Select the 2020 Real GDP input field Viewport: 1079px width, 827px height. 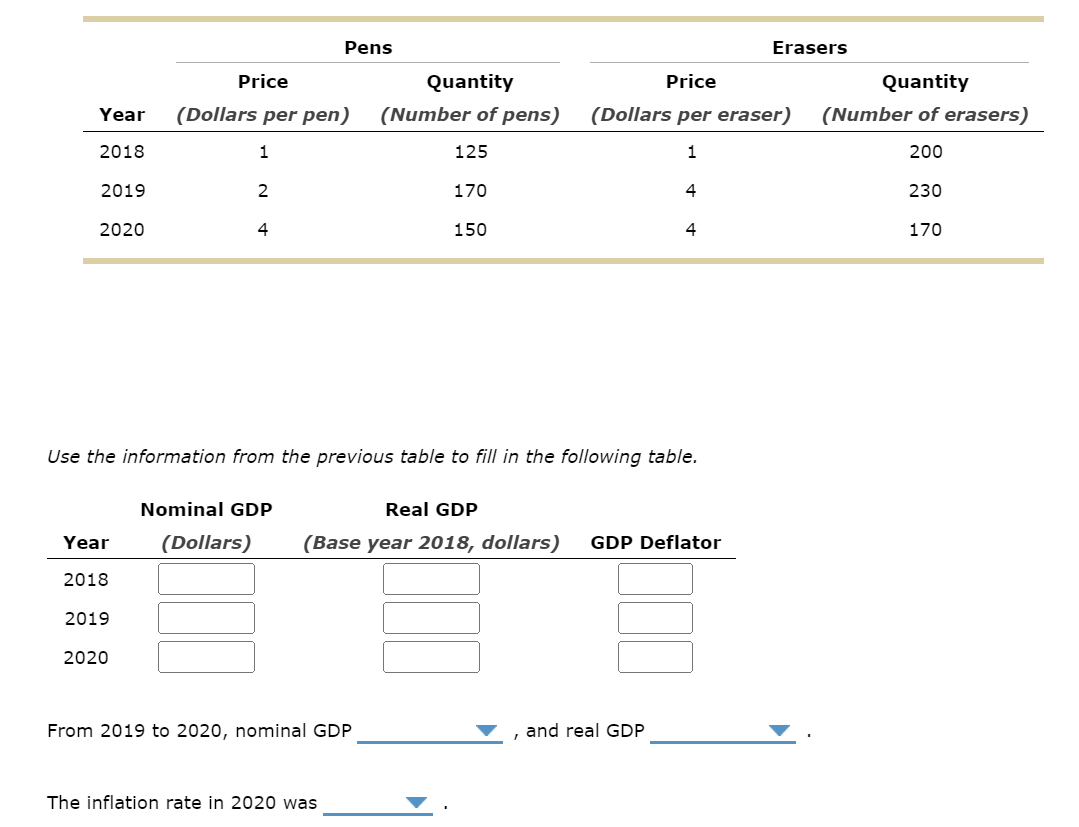point(431,657)
